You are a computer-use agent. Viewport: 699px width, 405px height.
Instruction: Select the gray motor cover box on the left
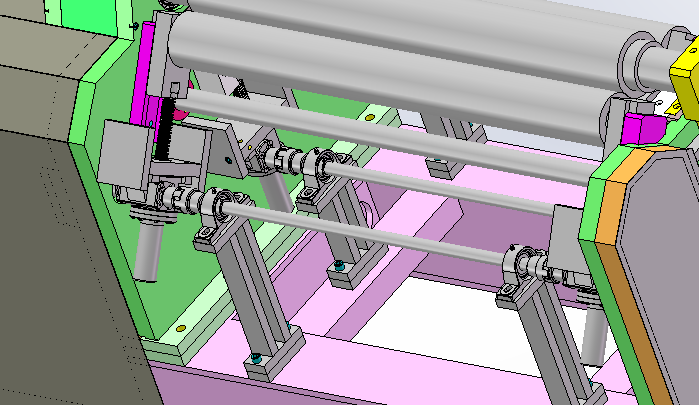pyautogui.click(x=126, y=154)
